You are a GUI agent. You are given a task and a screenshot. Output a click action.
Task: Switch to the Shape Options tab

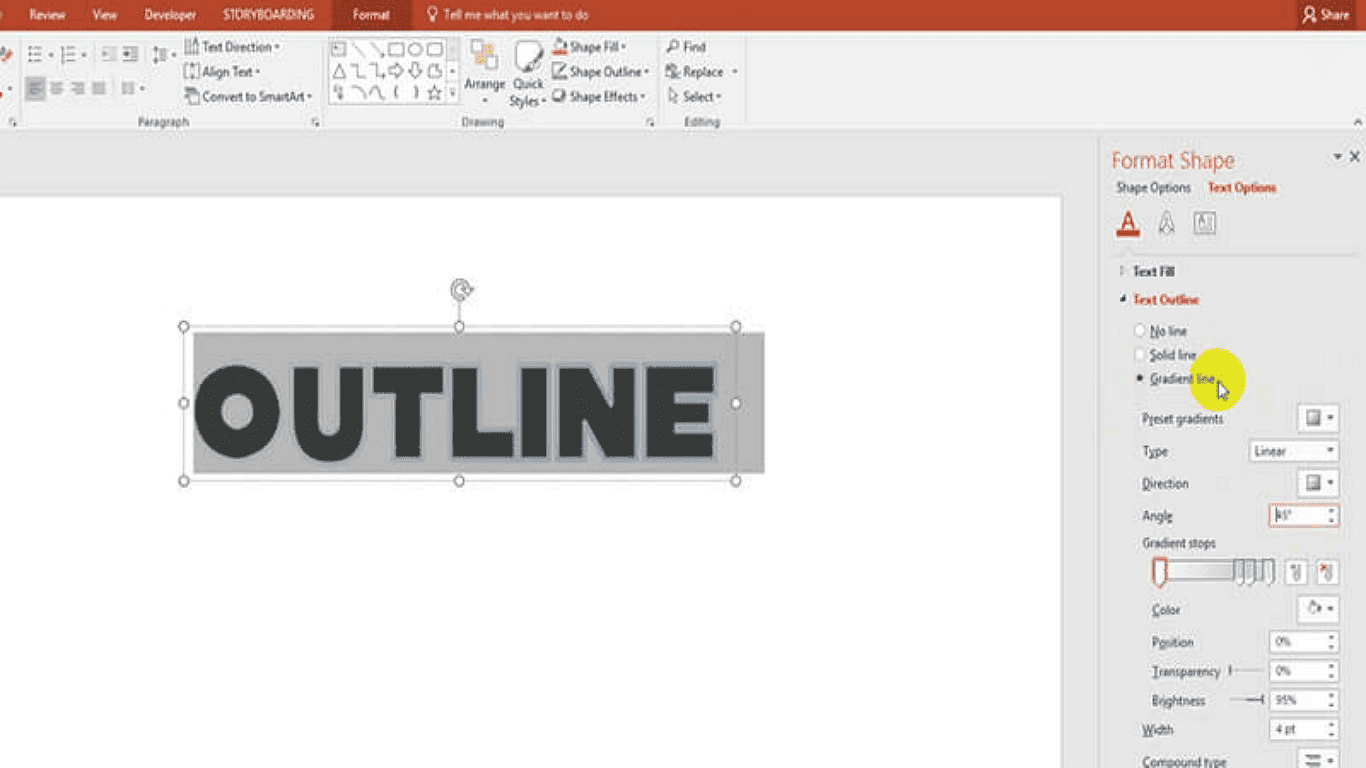[1153, 188]
